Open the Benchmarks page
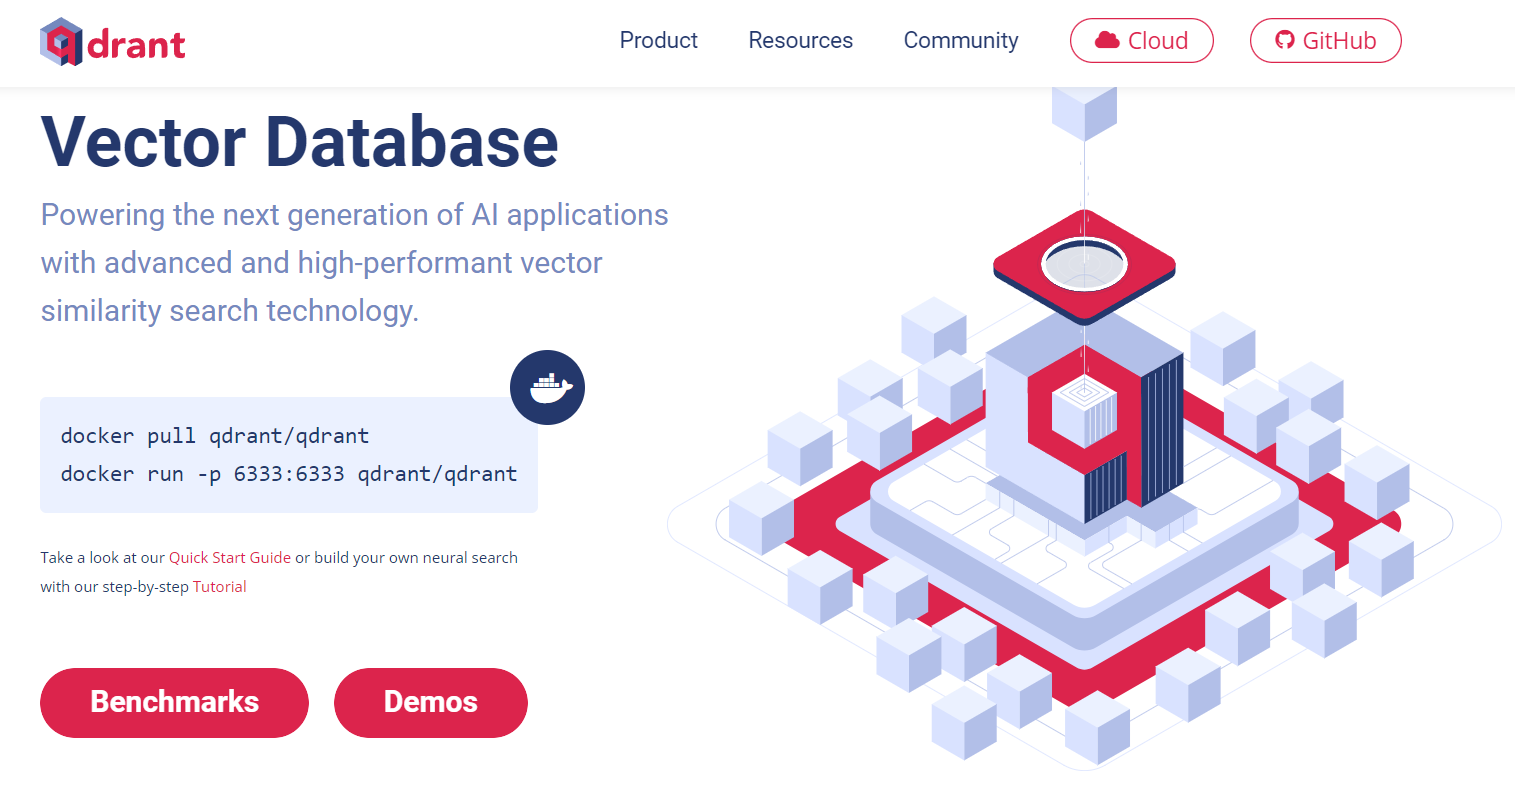 [x=174, y=702]
